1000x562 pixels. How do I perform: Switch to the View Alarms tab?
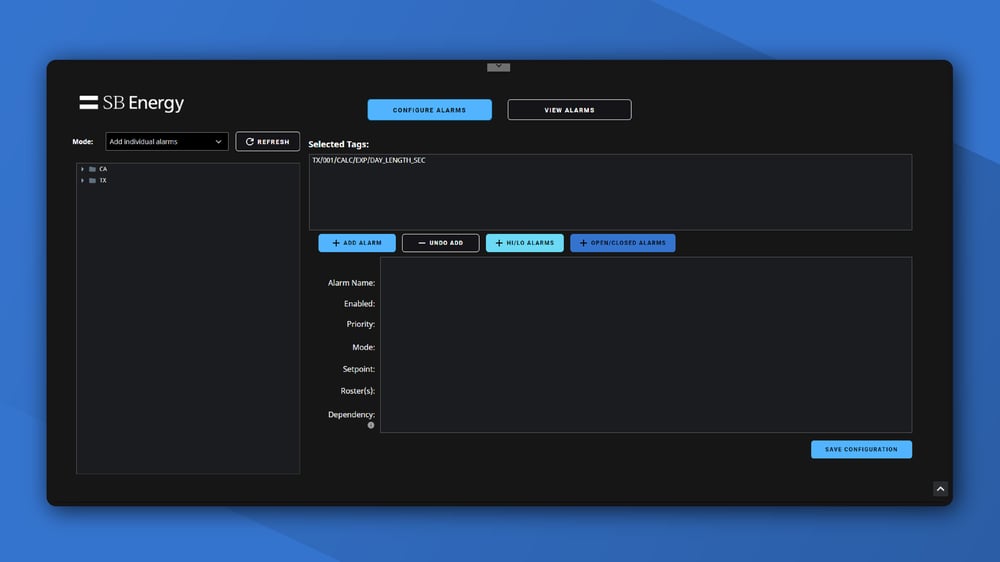(569, 110)
